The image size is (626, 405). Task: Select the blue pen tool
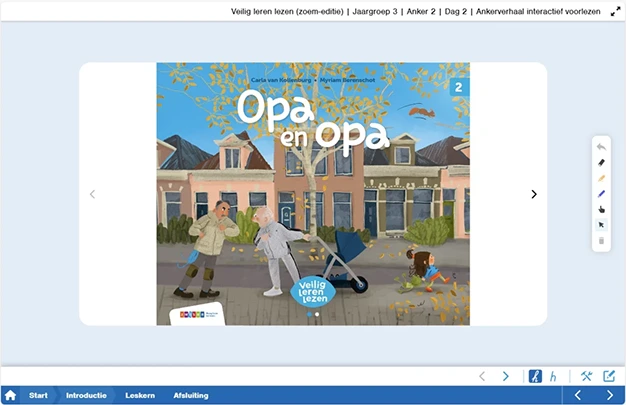pos(601,193)
